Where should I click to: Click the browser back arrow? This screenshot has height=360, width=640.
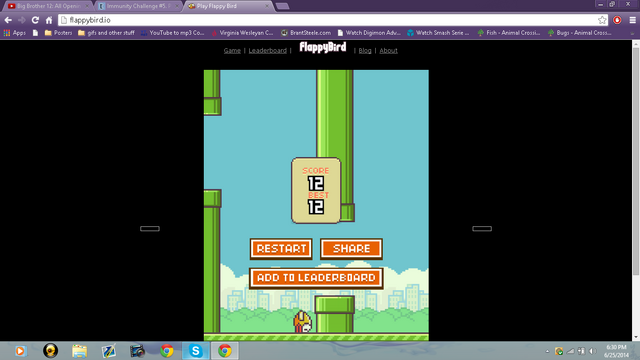(x=8, y=20)
